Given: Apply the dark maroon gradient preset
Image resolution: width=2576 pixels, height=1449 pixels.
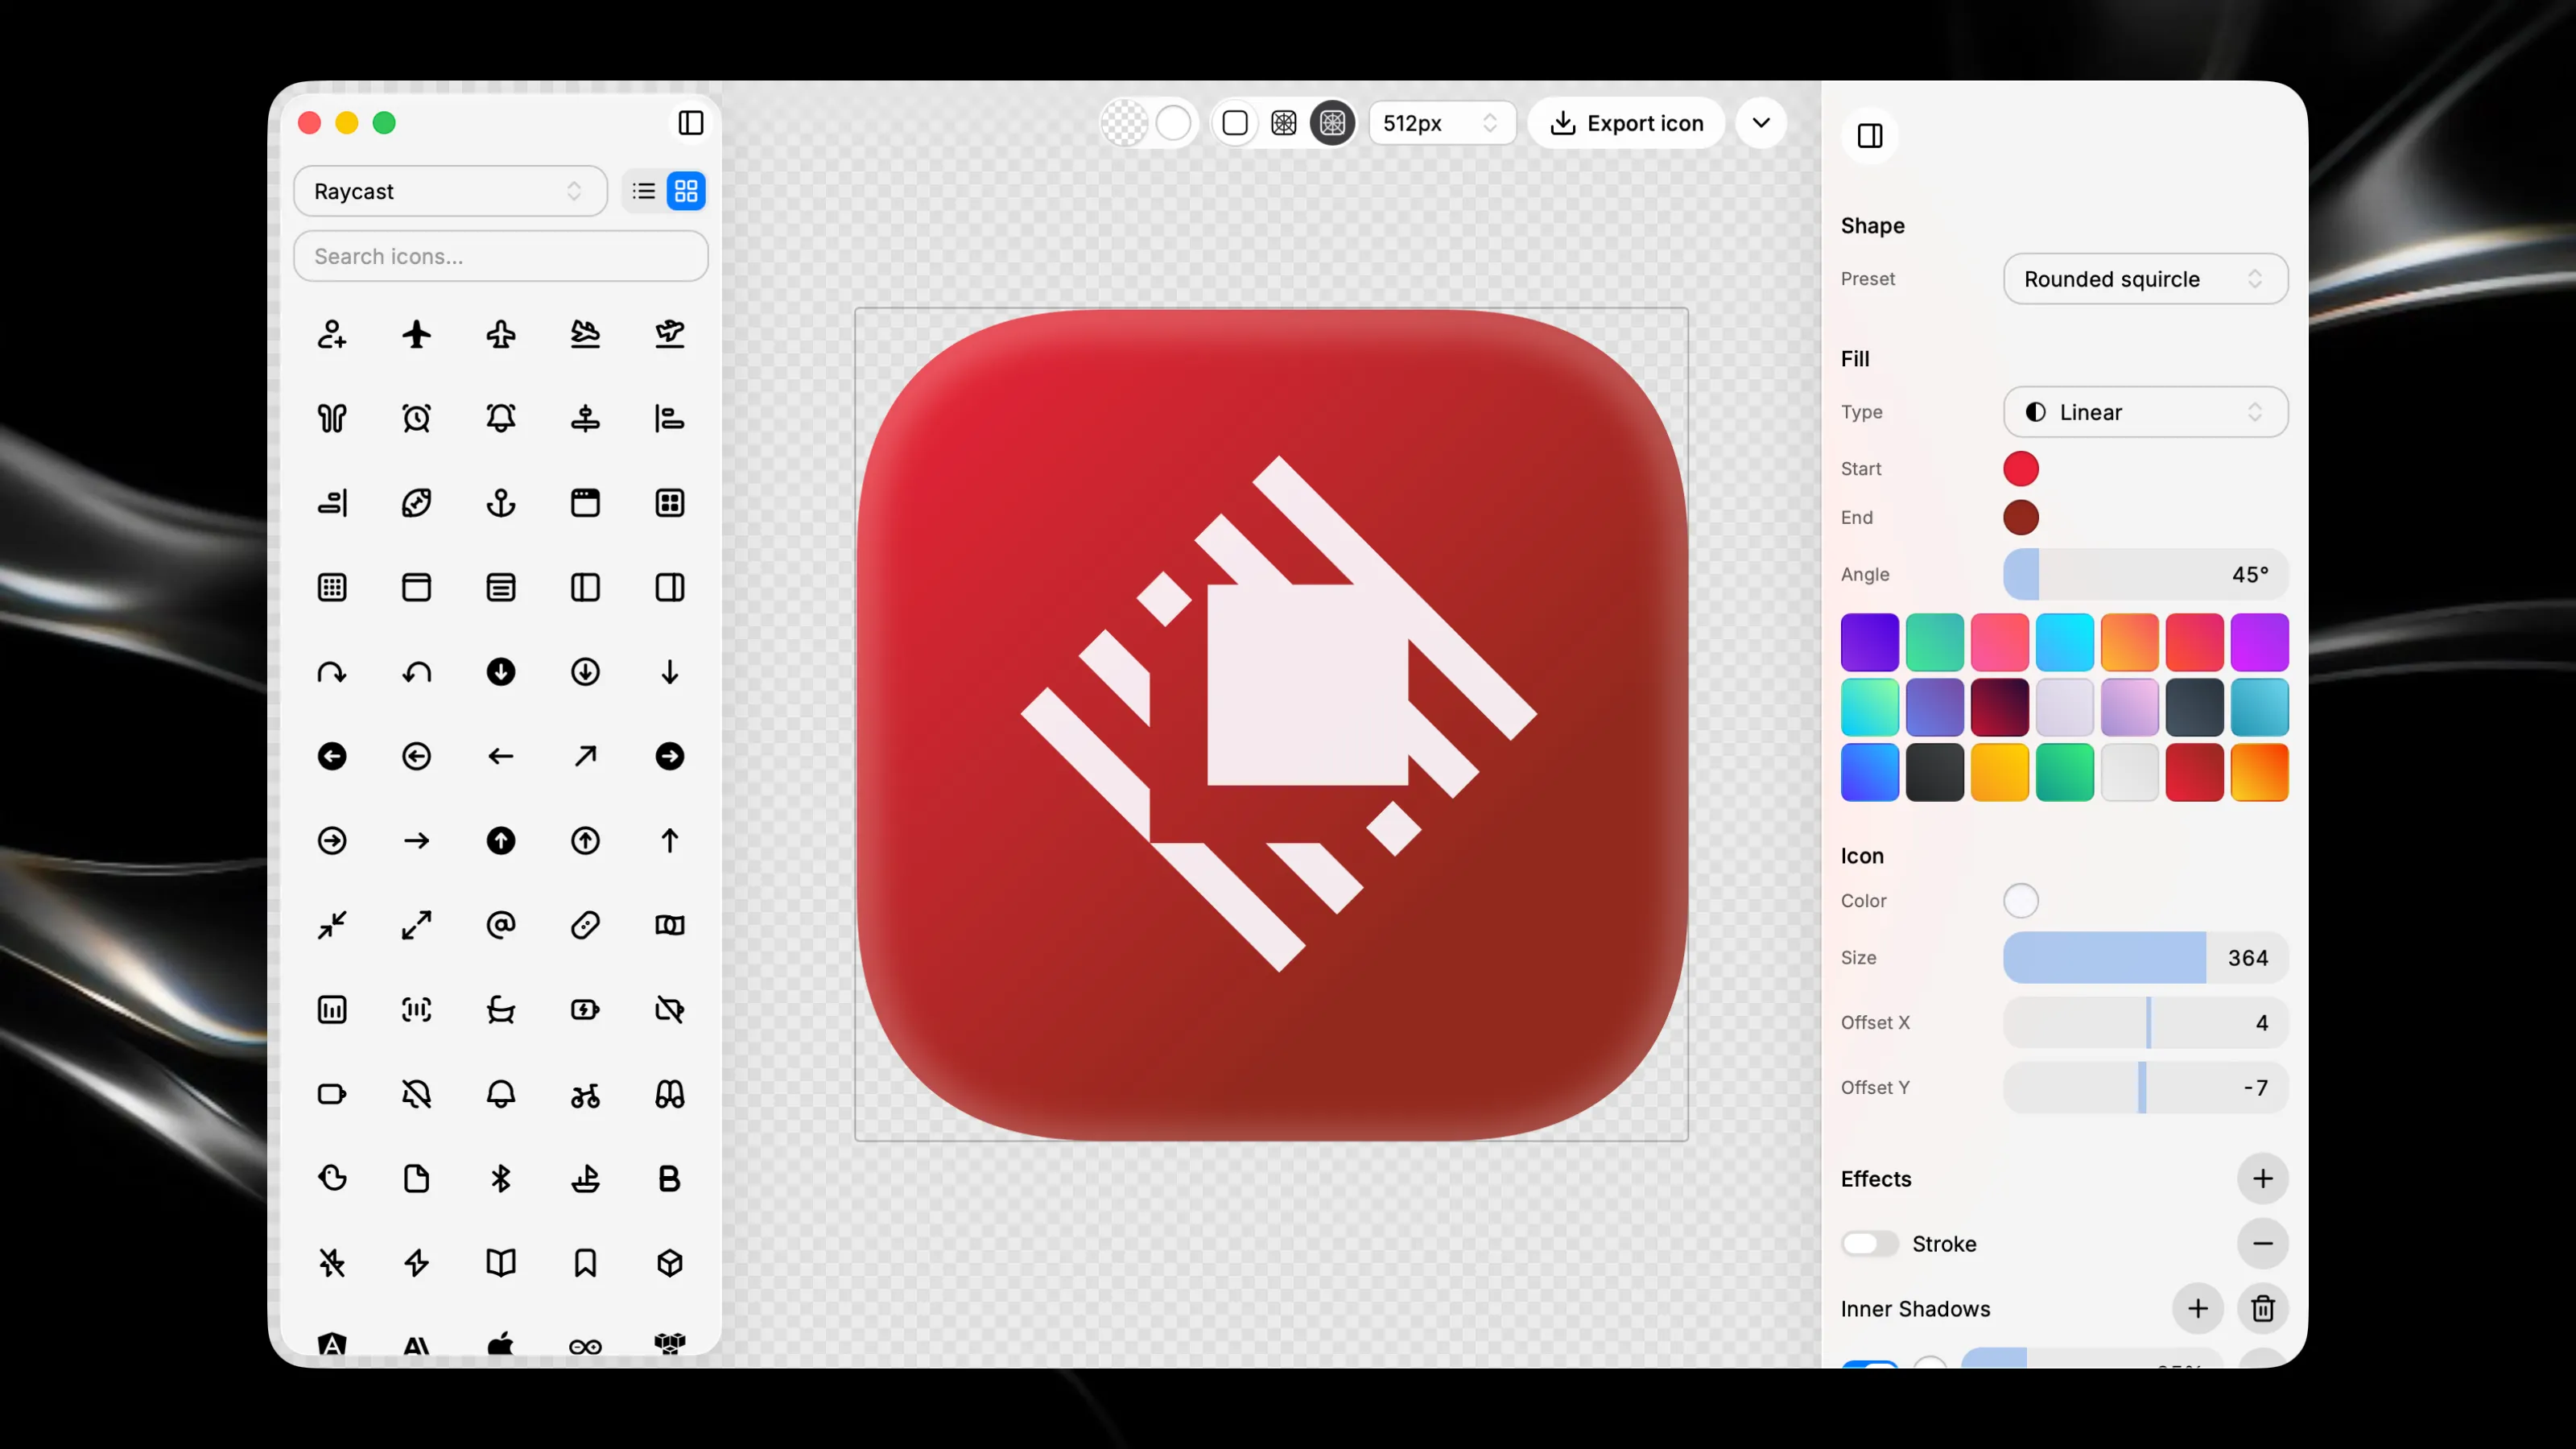Looking at the screenshot, I should pyautogui.click(x=2000, y=707).
